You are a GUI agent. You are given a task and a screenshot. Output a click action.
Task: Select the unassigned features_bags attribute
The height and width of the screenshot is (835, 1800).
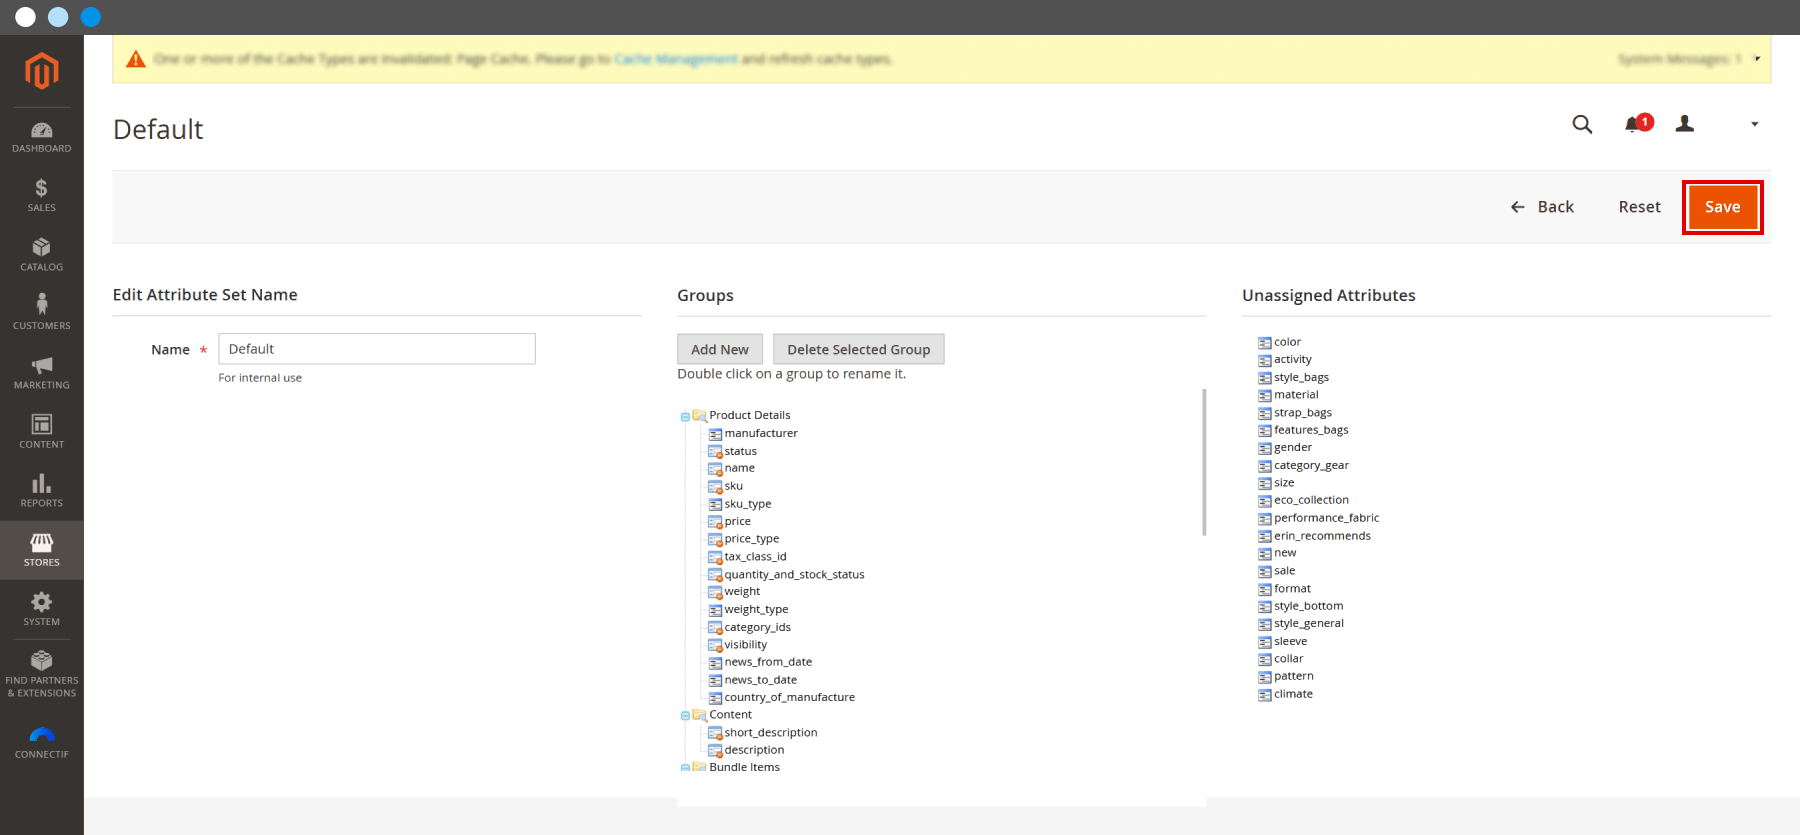[1311, 430]
